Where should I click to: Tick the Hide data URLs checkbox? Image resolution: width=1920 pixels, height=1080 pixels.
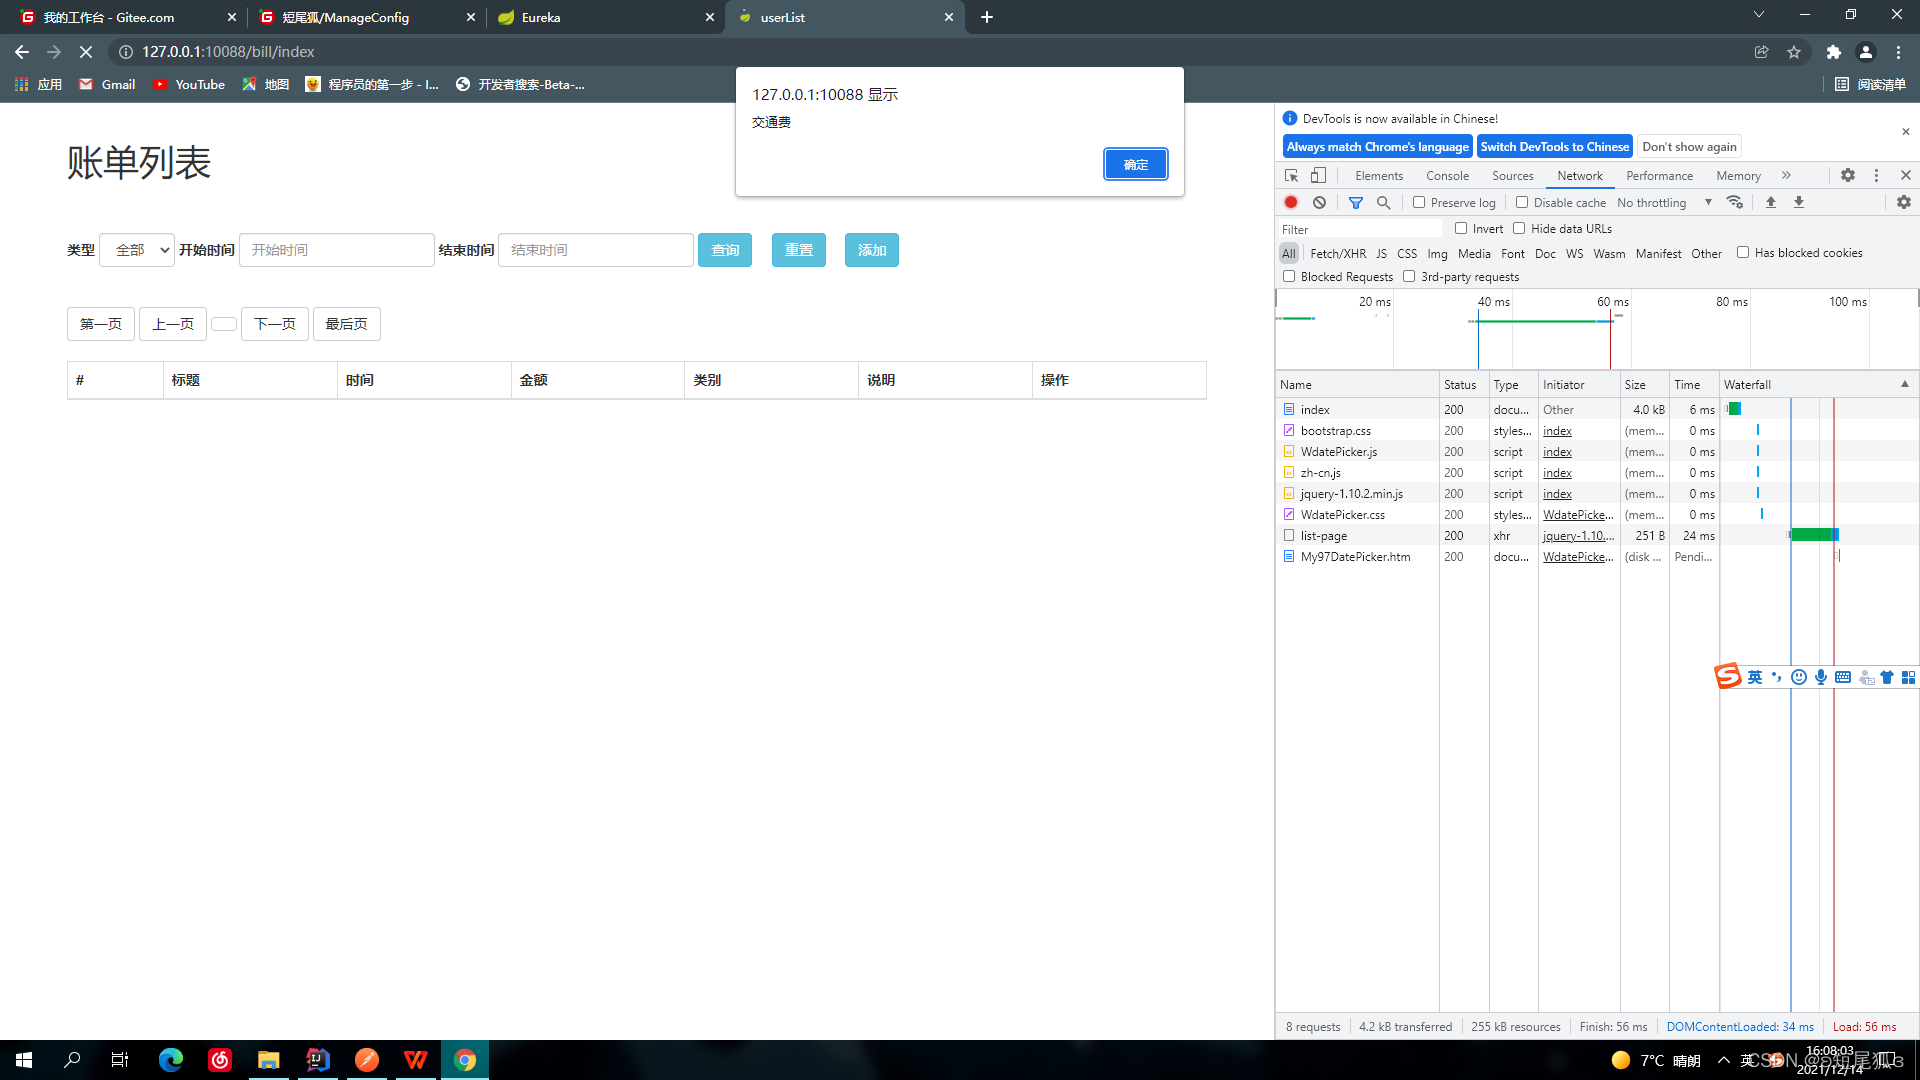click(x=1519, y=228)
